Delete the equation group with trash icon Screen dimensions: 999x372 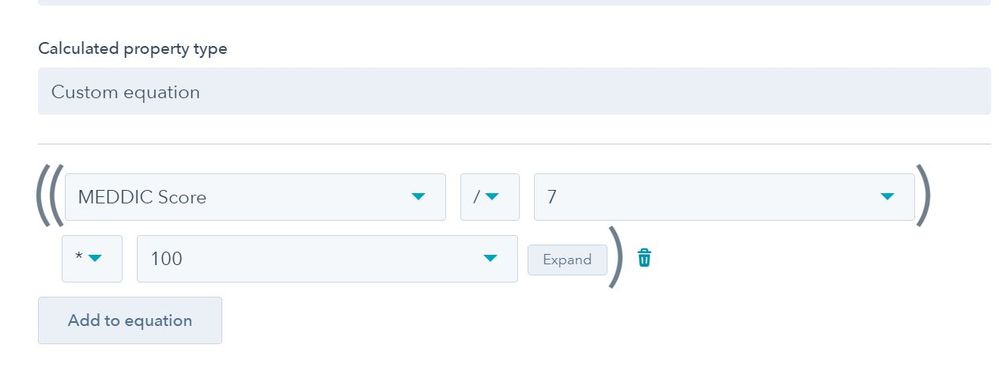[x=644, y=258]
